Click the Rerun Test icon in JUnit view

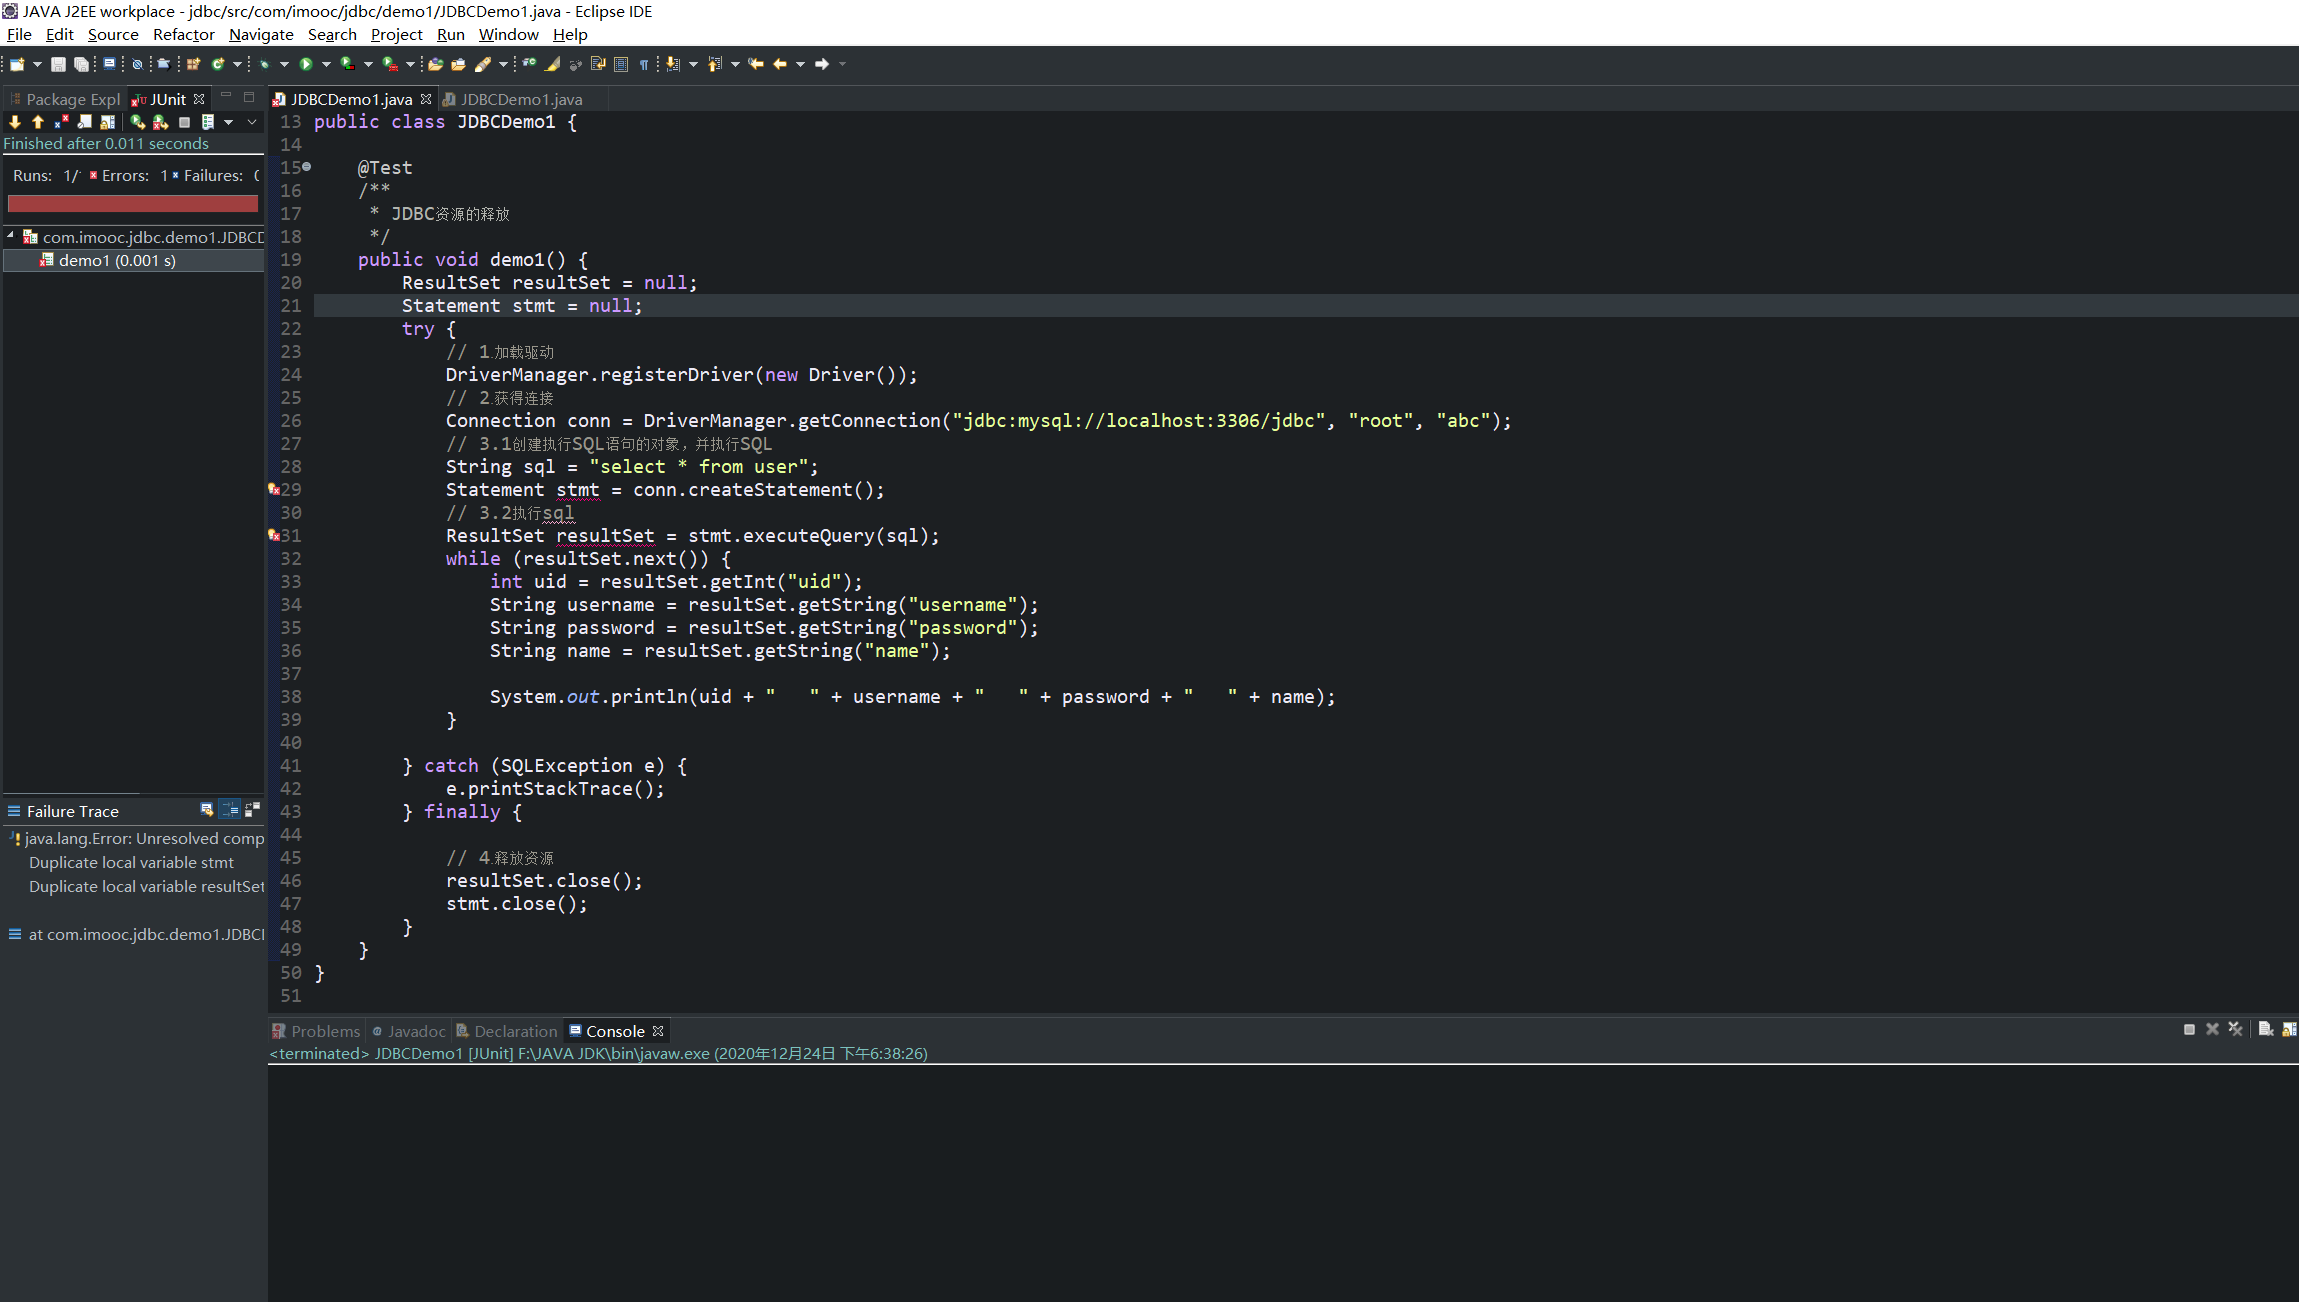[x=137, y=122]
